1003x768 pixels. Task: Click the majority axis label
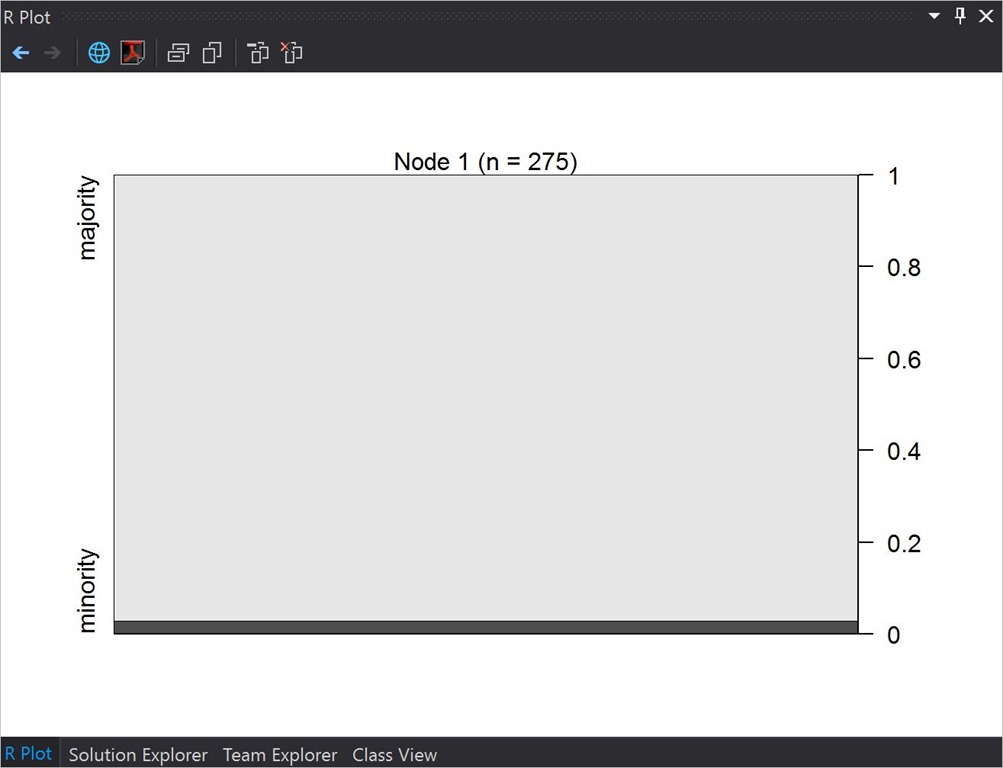pyautogui.click(x=88, y=218)
